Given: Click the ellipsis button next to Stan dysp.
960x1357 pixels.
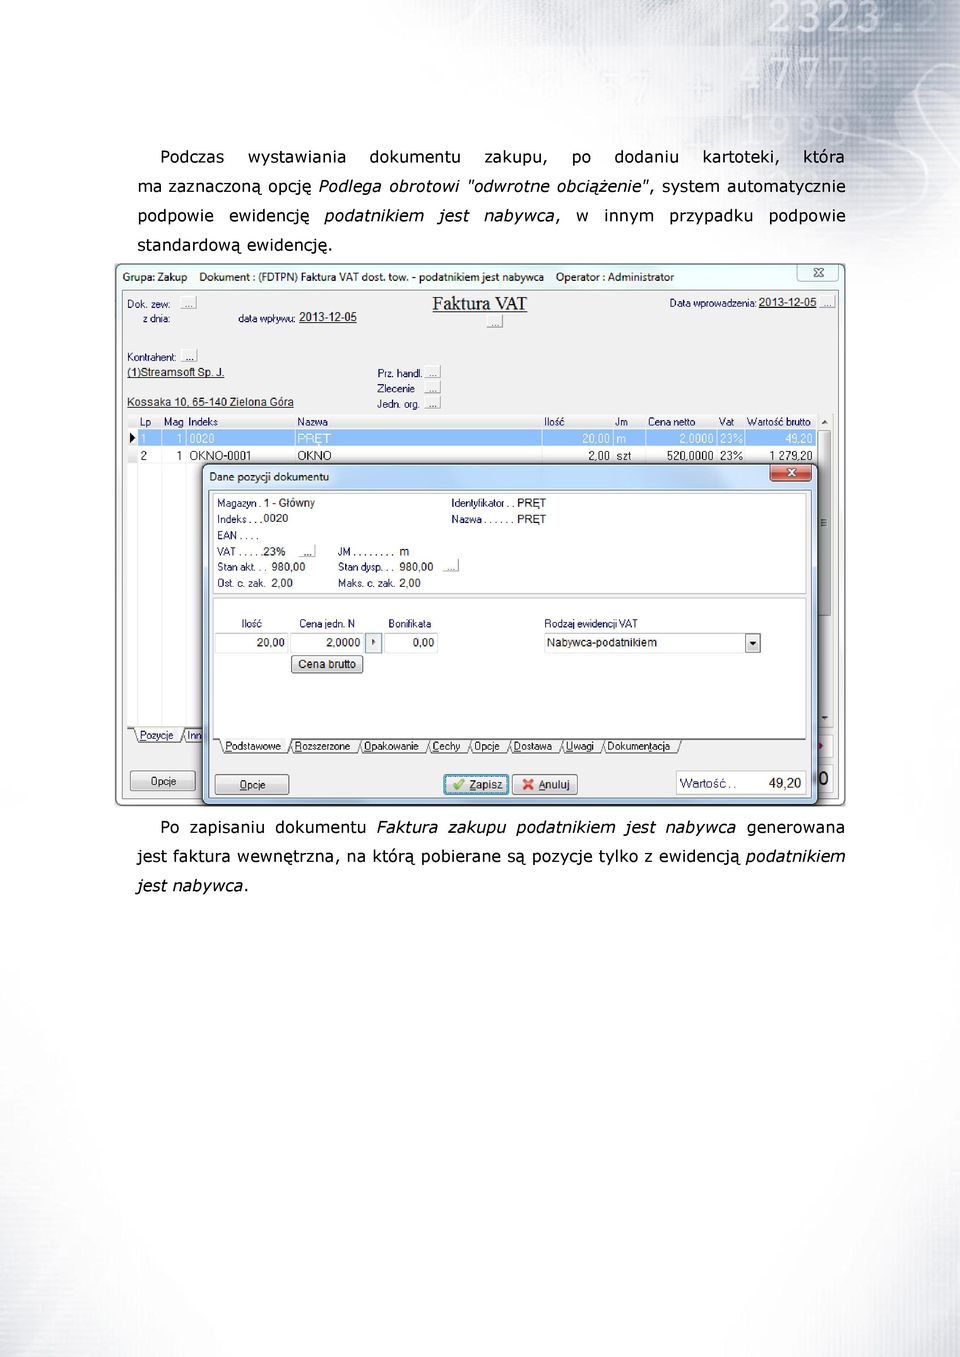Looking at the screenshot, I should click(x=451, y=566).
